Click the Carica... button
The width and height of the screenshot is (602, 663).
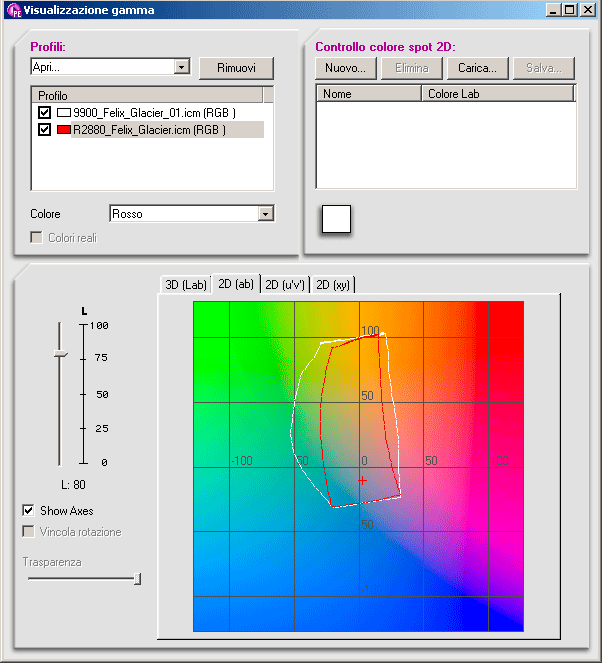[x=478, y=68]
